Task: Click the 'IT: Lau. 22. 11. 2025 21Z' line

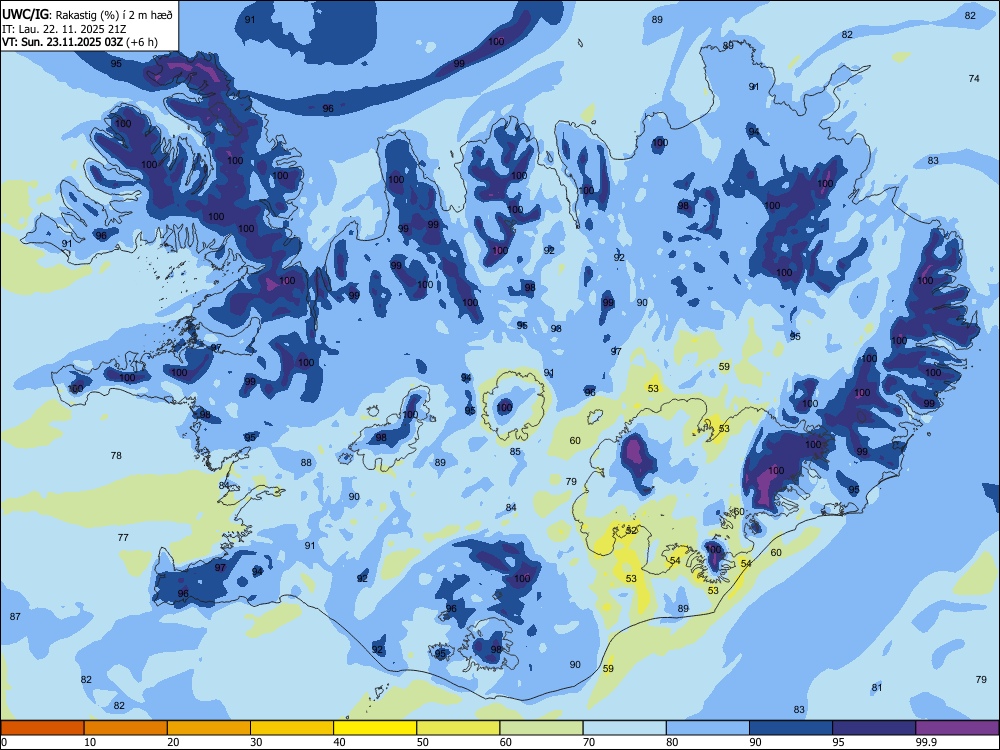Action: coord(64,29)
